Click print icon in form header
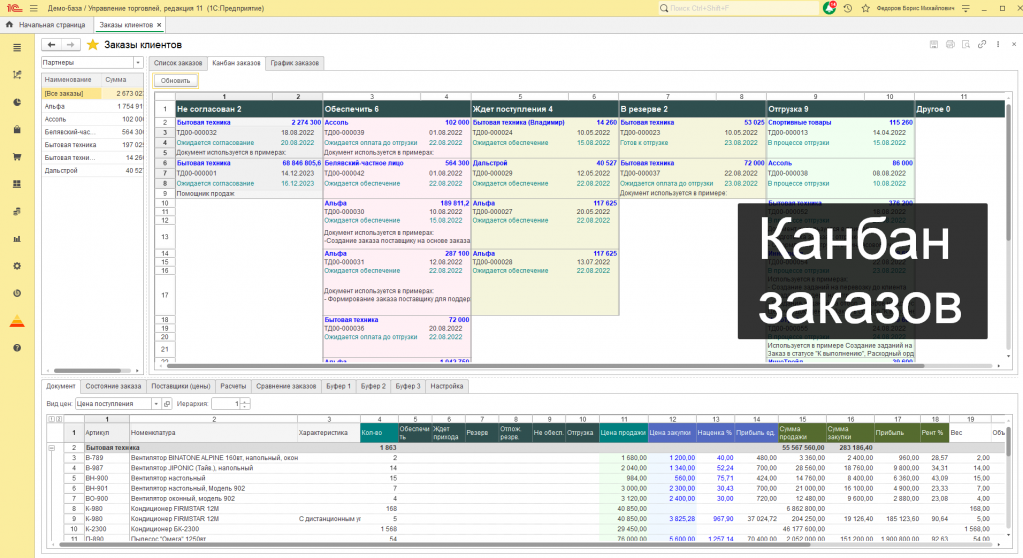The height and width of the screenshot is (558, 1023). coord(950,44)
